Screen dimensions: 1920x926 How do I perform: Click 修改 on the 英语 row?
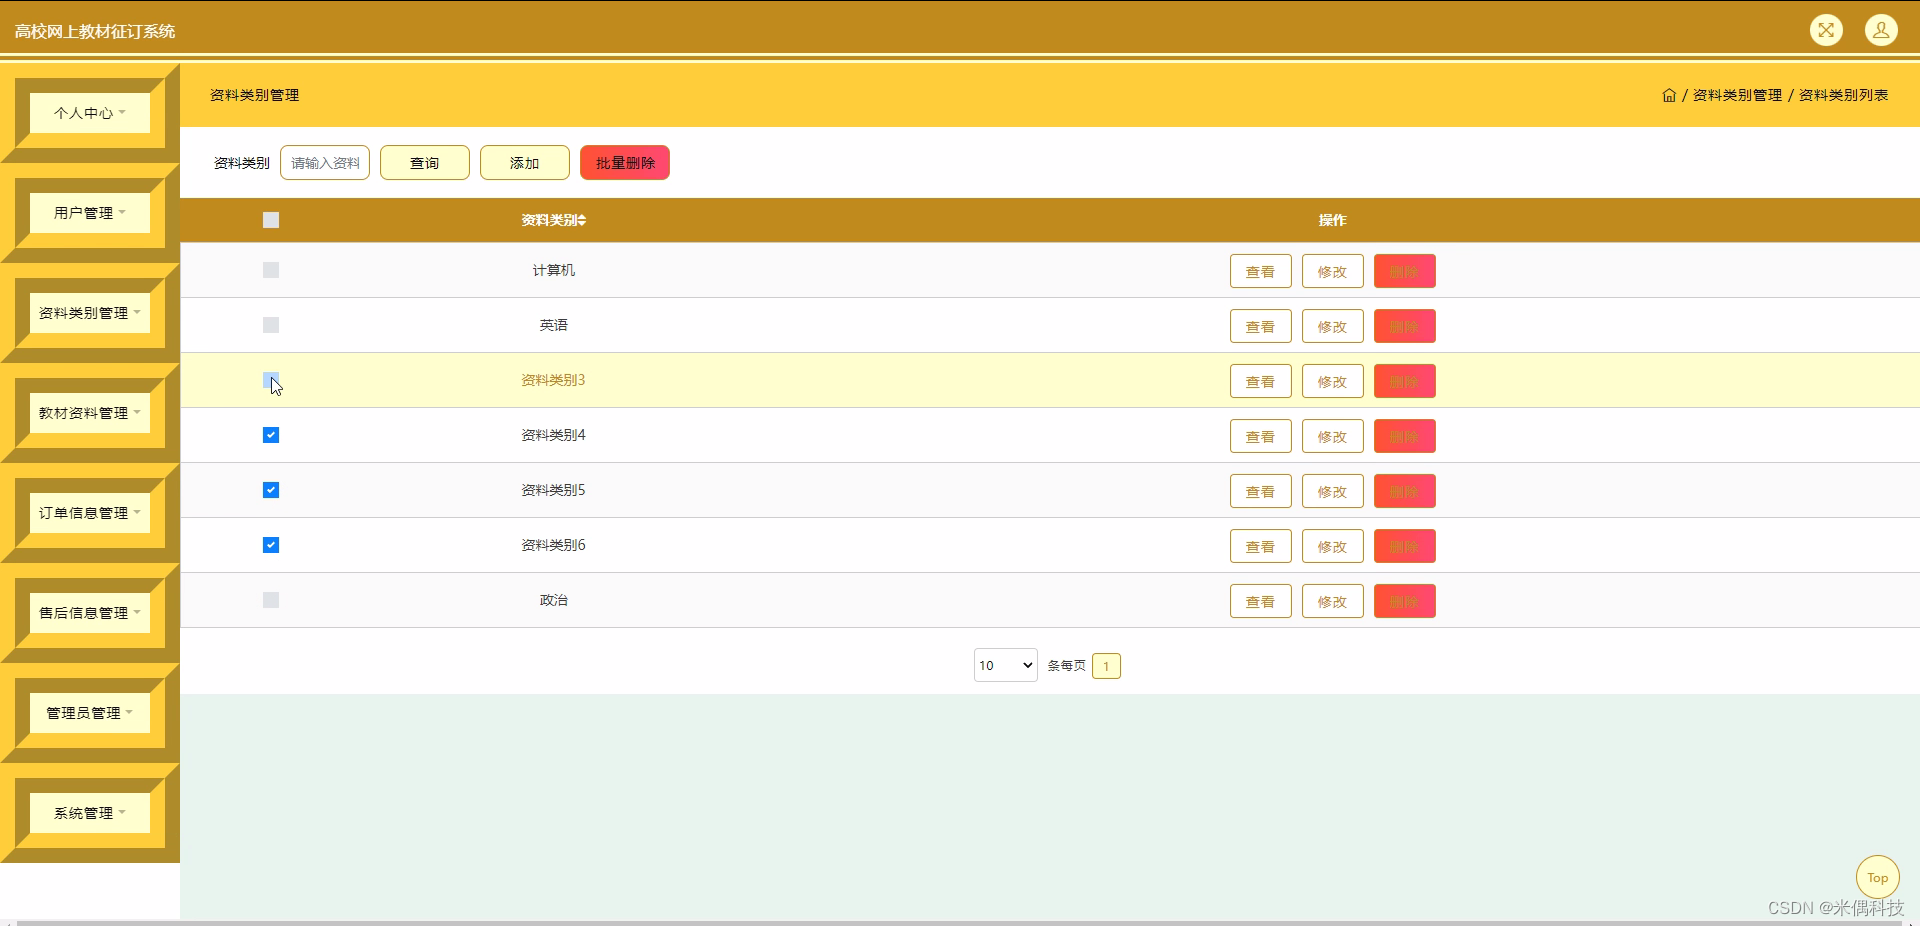point(1331,325)
